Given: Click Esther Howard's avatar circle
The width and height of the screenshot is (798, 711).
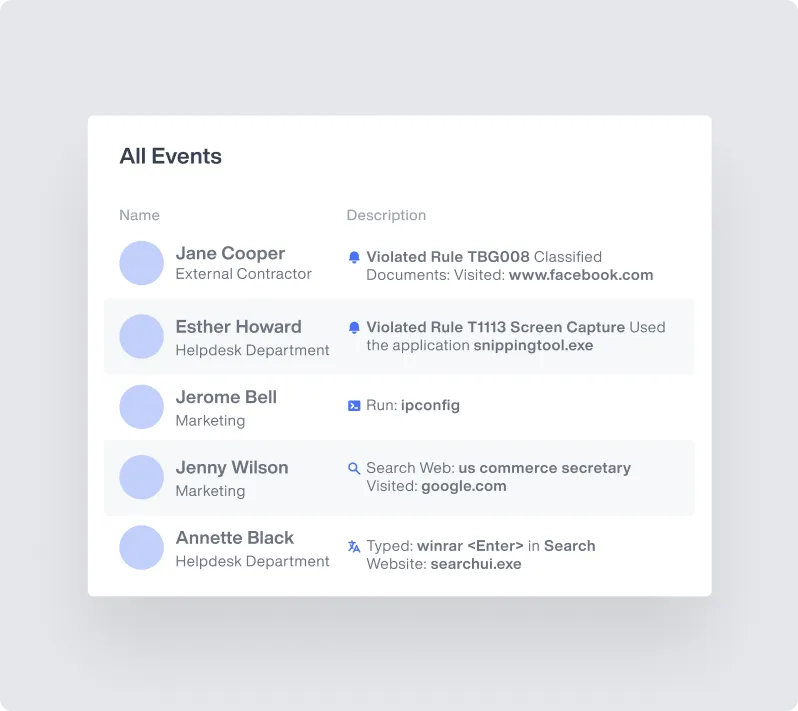Looking at the screenshot, I should [x=141, y=337].
